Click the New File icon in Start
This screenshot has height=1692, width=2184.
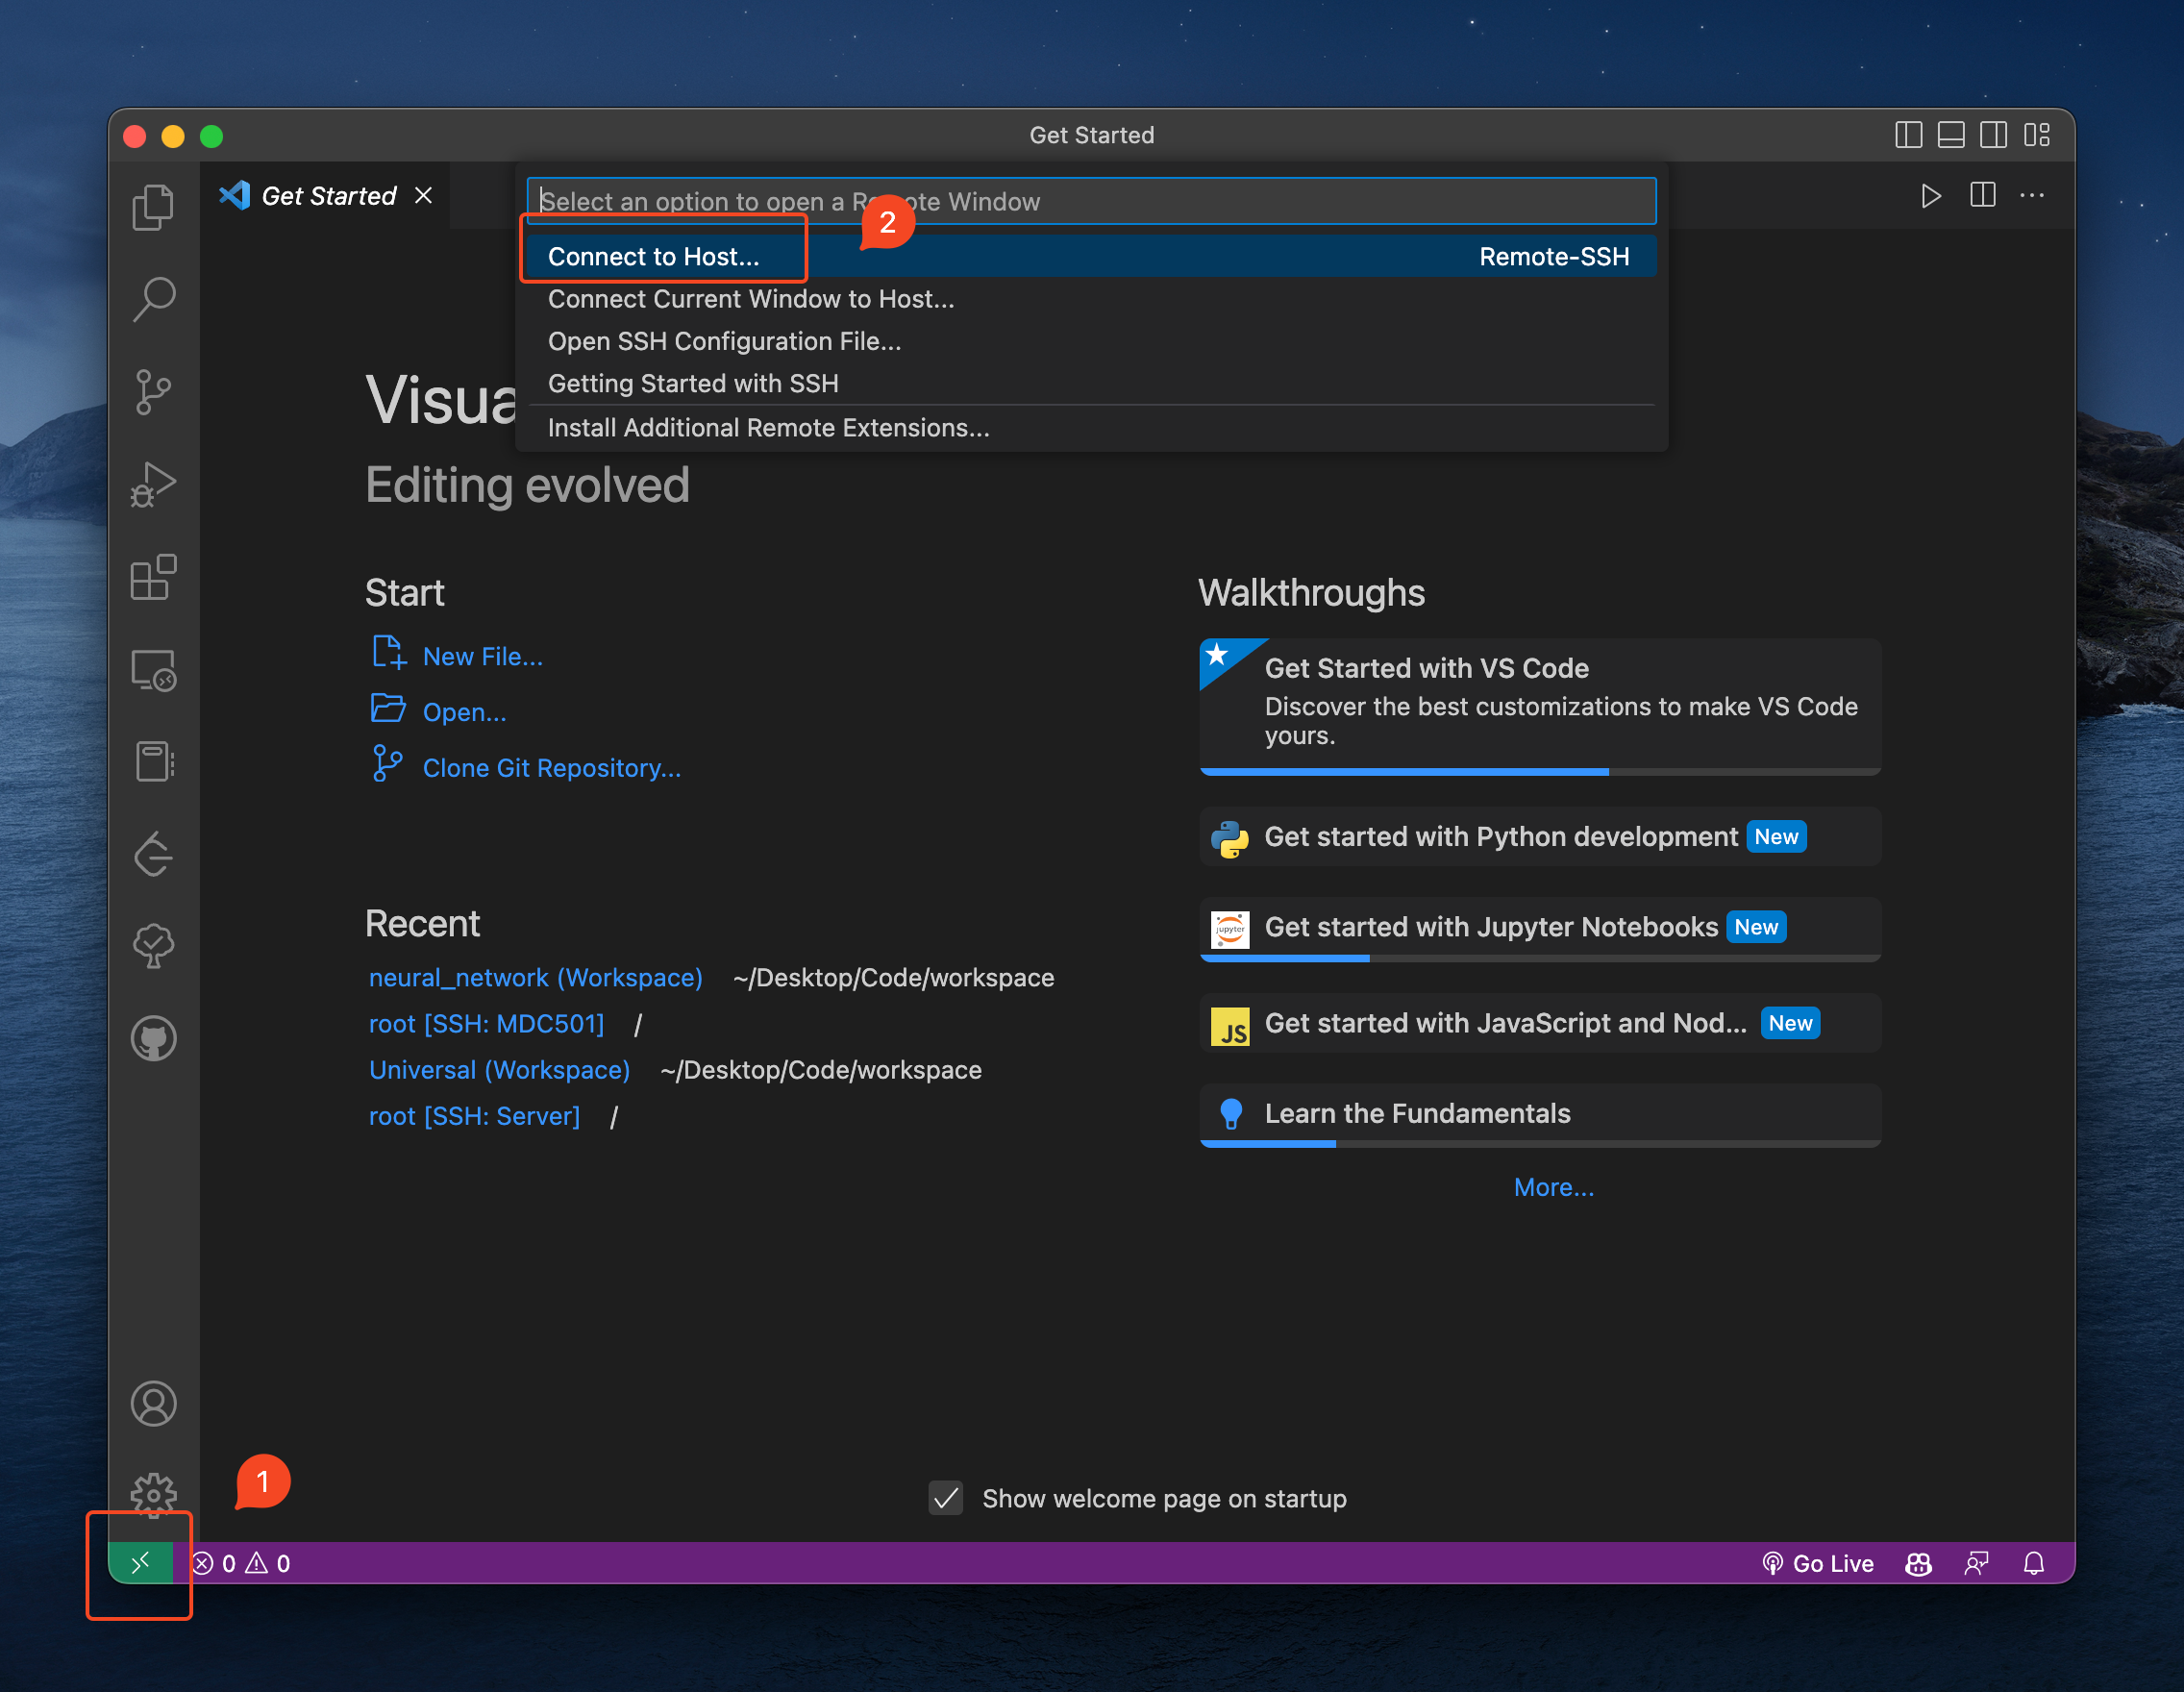click(x=388, y=653)
